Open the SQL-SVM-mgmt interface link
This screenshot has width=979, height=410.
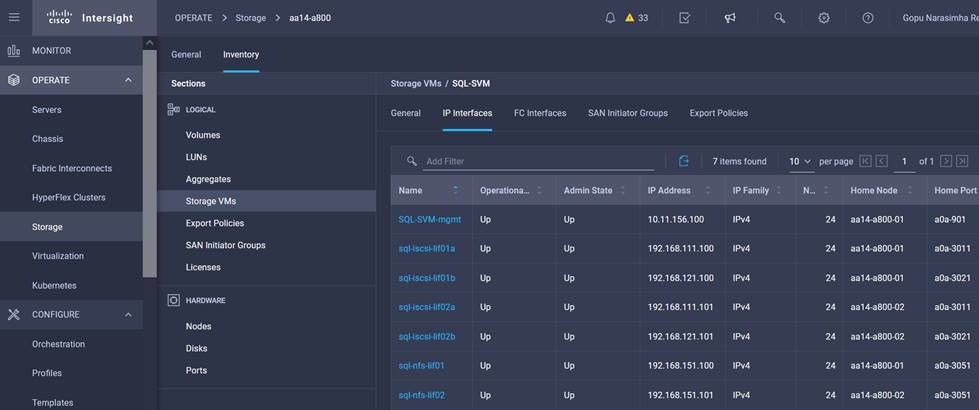(x=432, y=220)
